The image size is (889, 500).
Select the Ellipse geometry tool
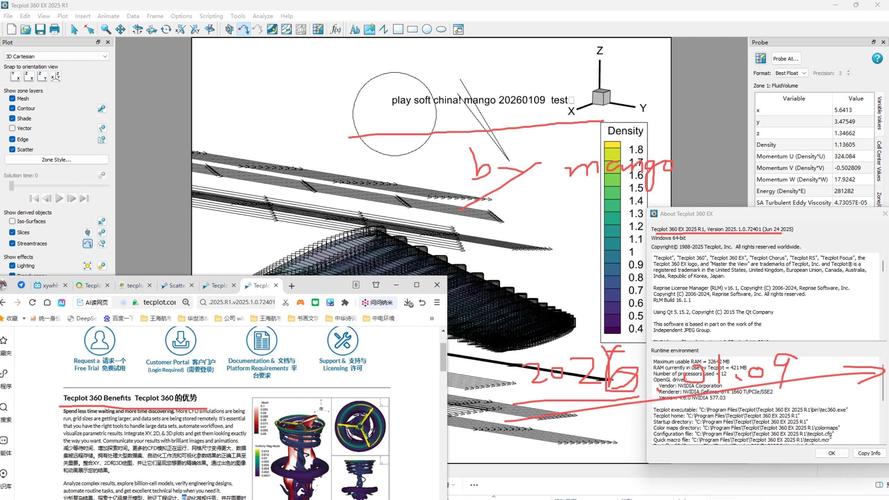click(x=441, y=29)
